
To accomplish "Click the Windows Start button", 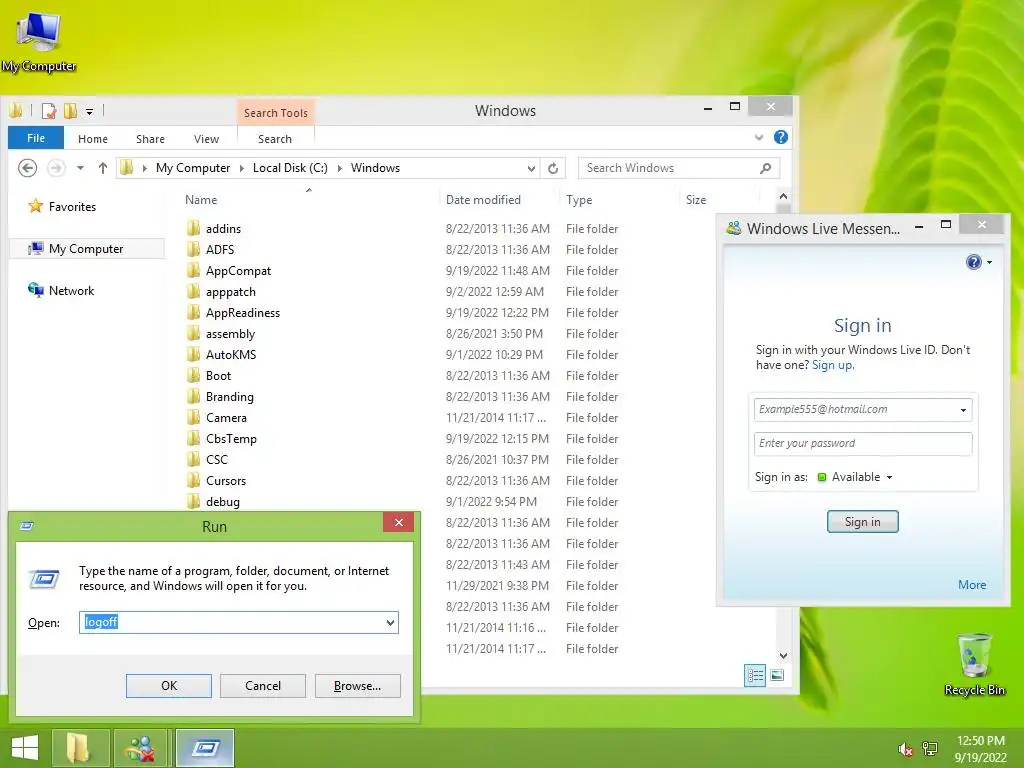I will coord(25,748).
